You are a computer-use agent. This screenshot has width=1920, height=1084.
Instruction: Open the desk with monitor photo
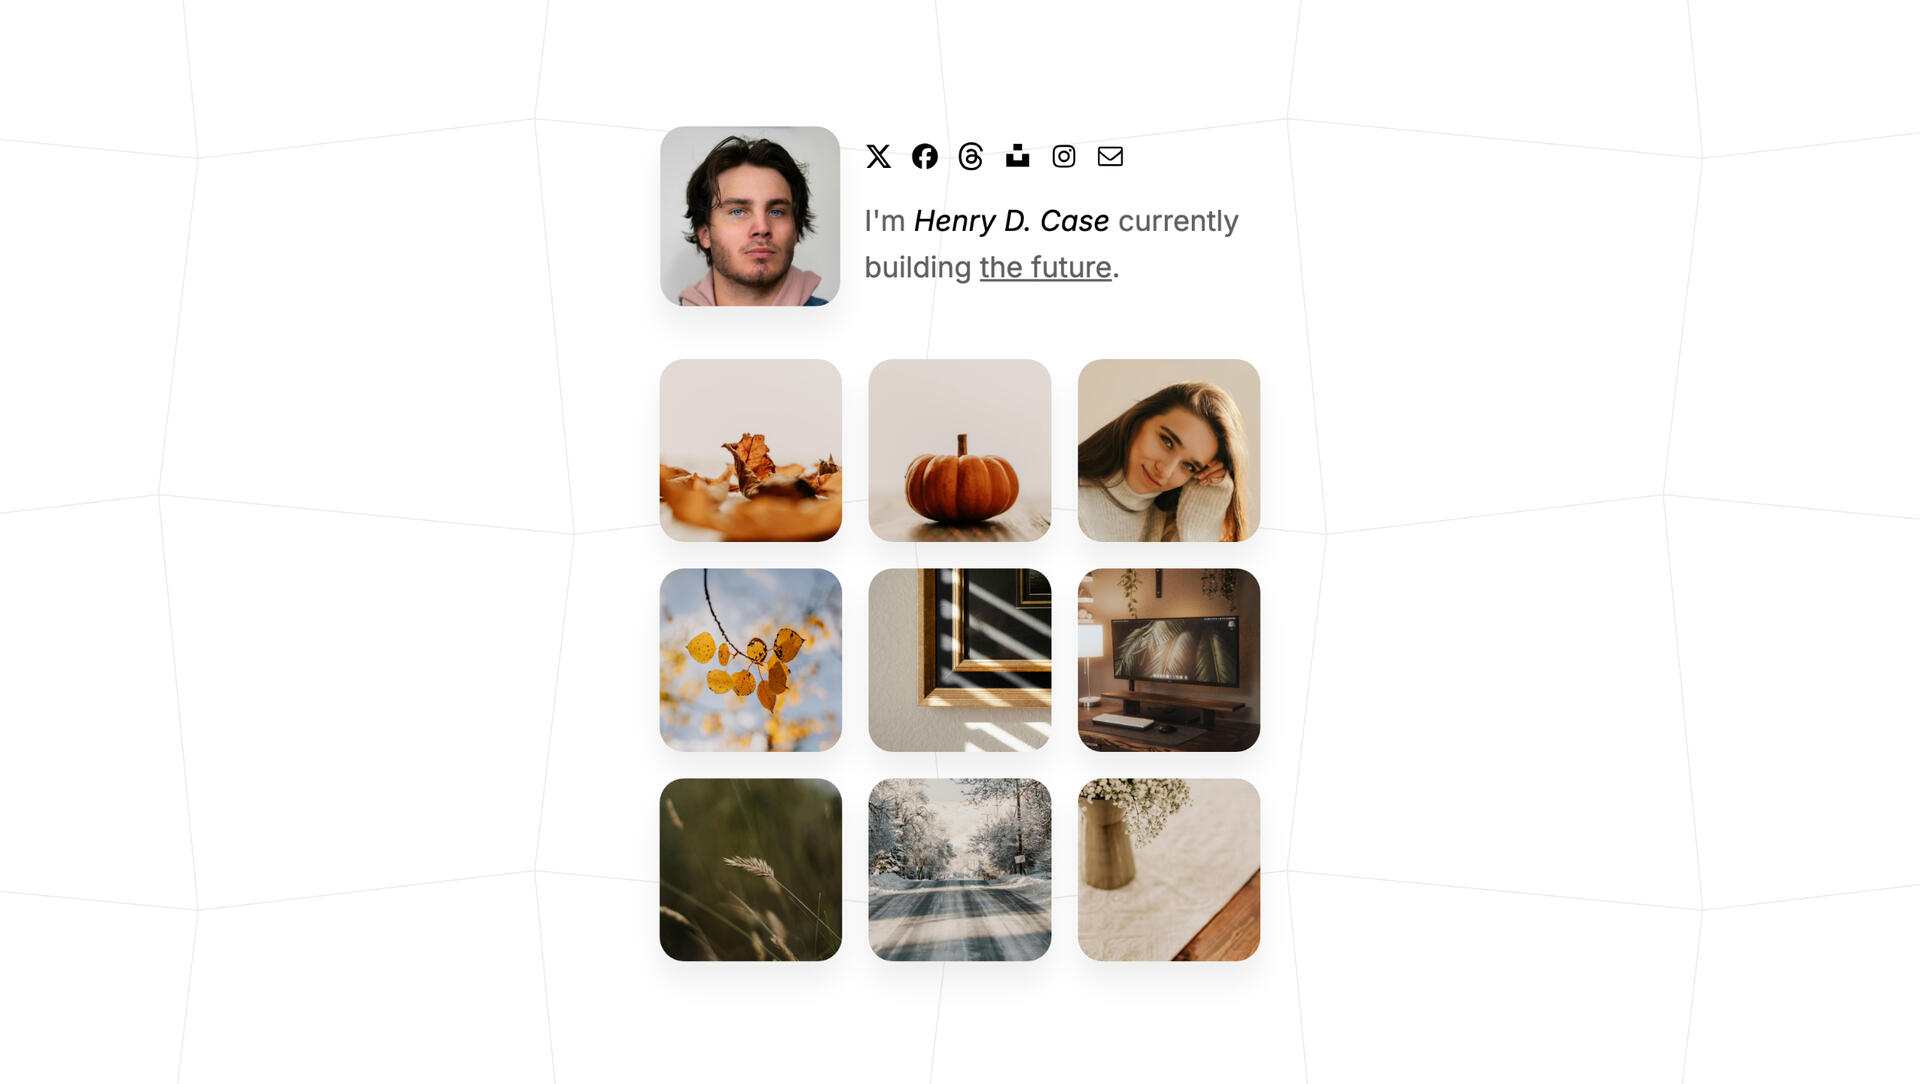(1169, 660)
